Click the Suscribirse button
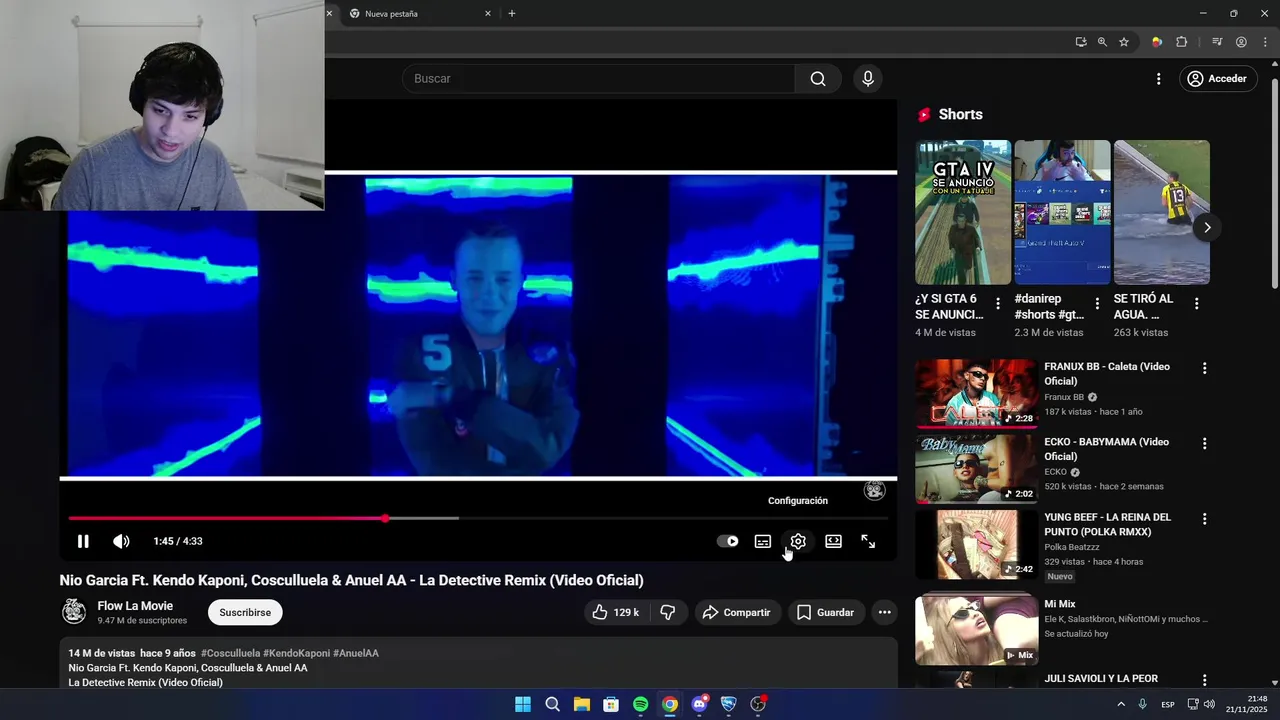1280x720 pixels. (245, 612)
